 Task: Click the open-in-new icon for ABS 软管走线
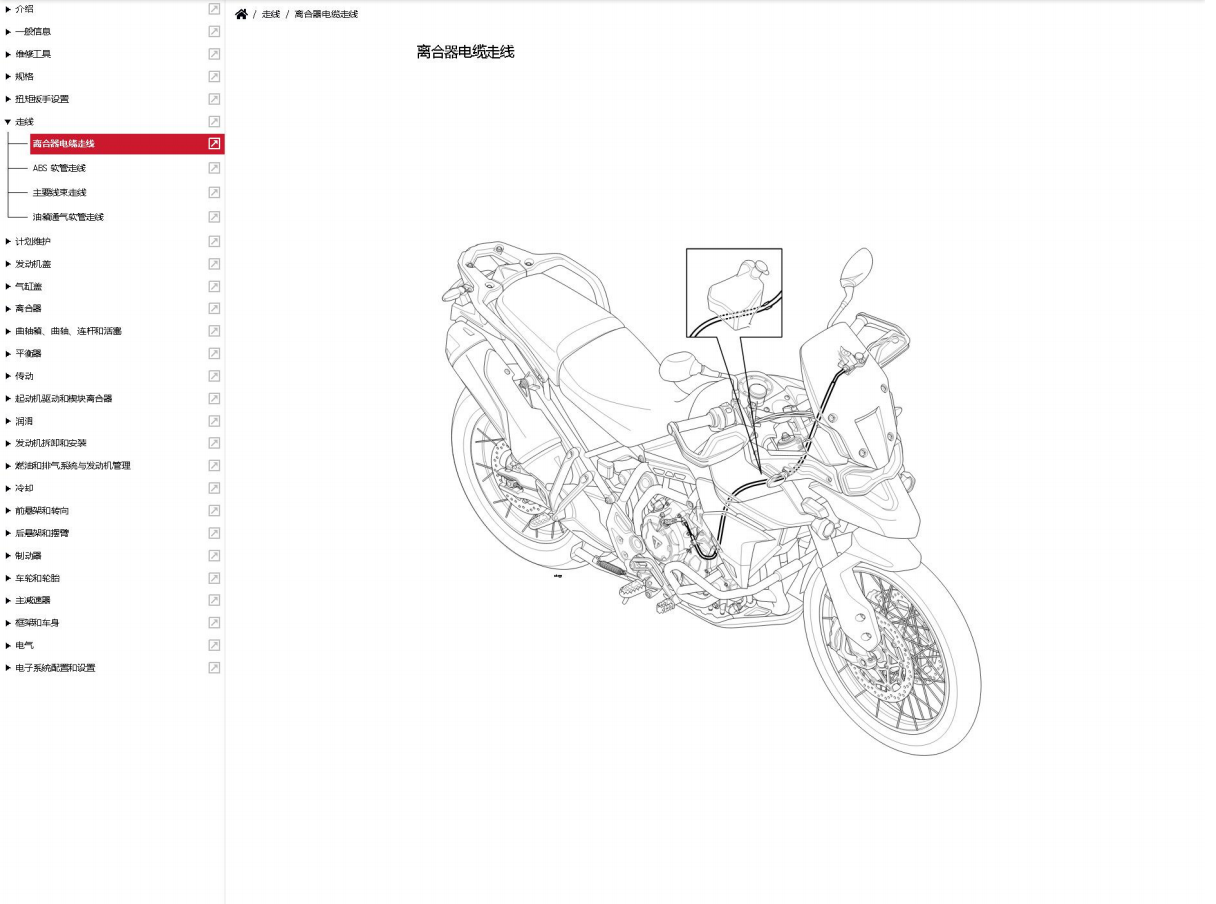point(214,168)
